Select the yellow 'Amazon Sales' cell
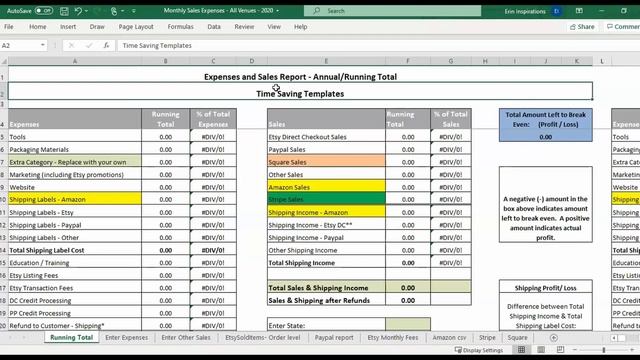The image size is (640, 360). point(326,187)
